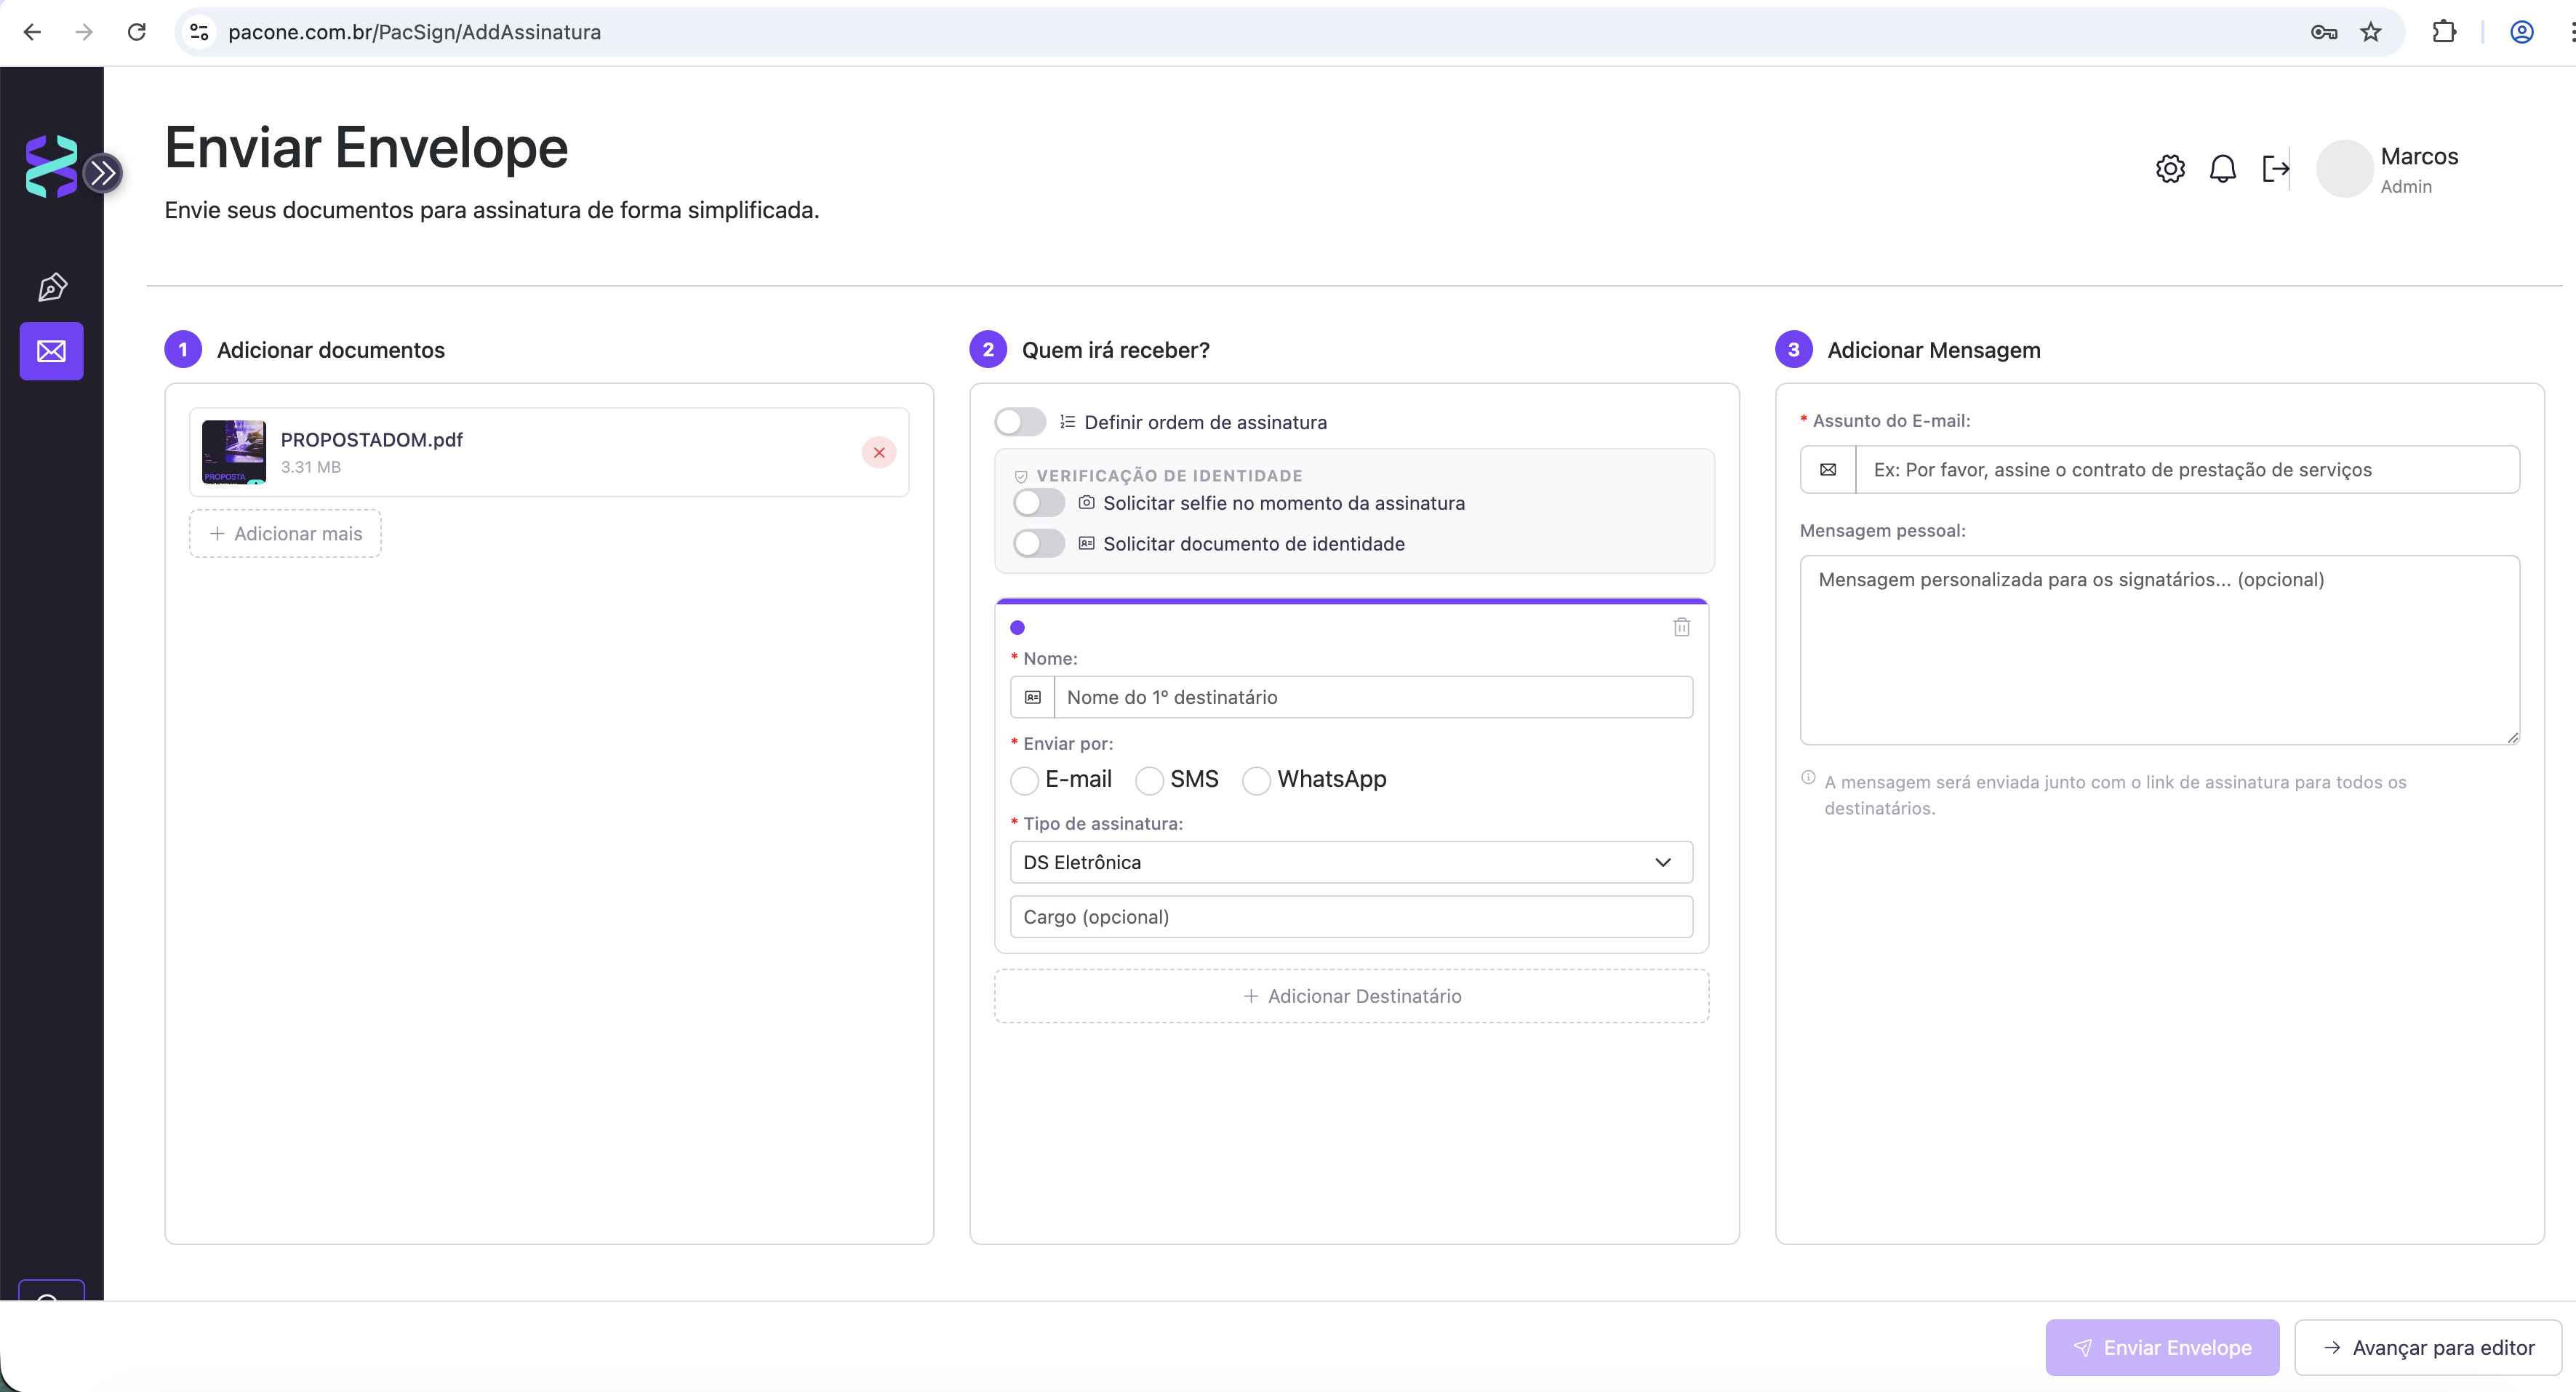
Task: Click the Cargo (opcional) field
Action: (x=1351, y=917)
